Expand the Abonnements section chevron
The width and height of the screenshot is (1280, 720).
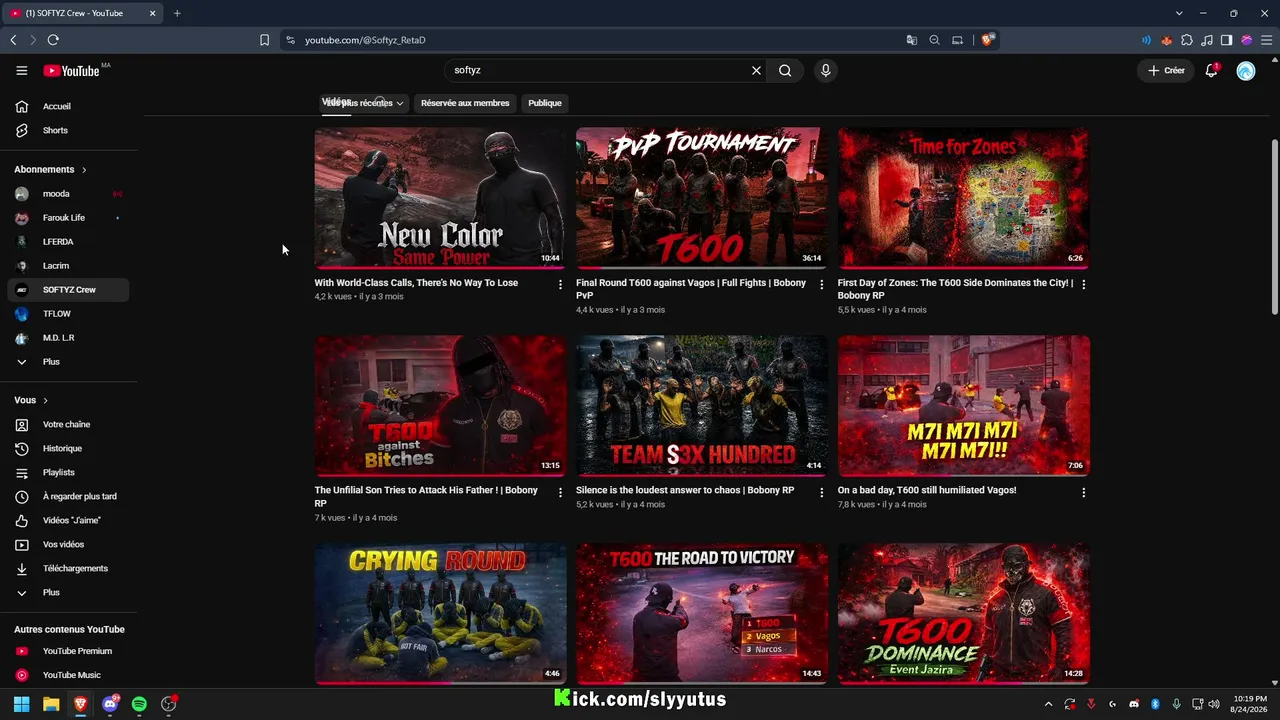84,170
